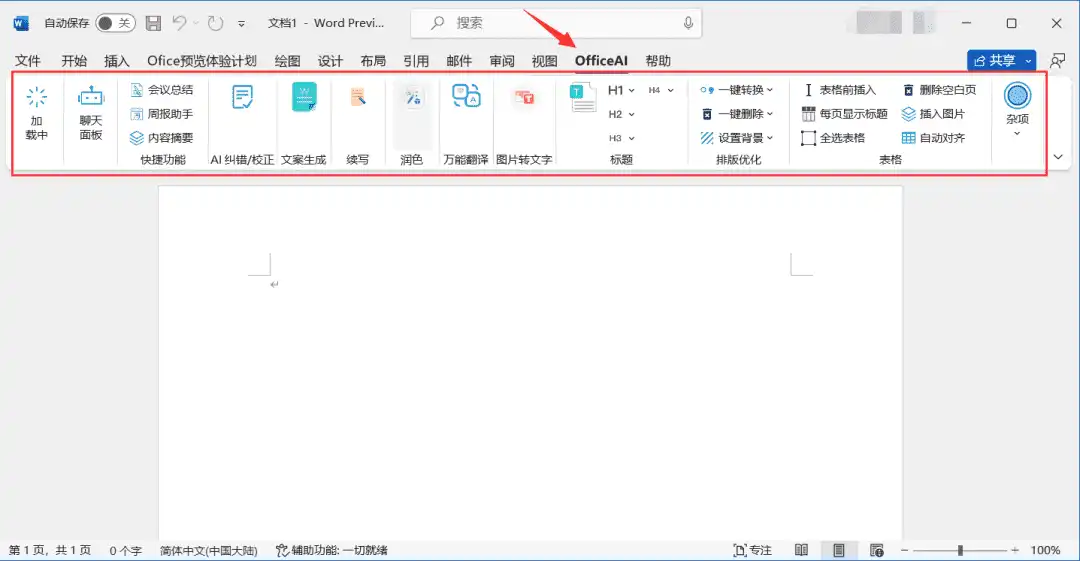Apply 自动对齐 auto align

933,138
